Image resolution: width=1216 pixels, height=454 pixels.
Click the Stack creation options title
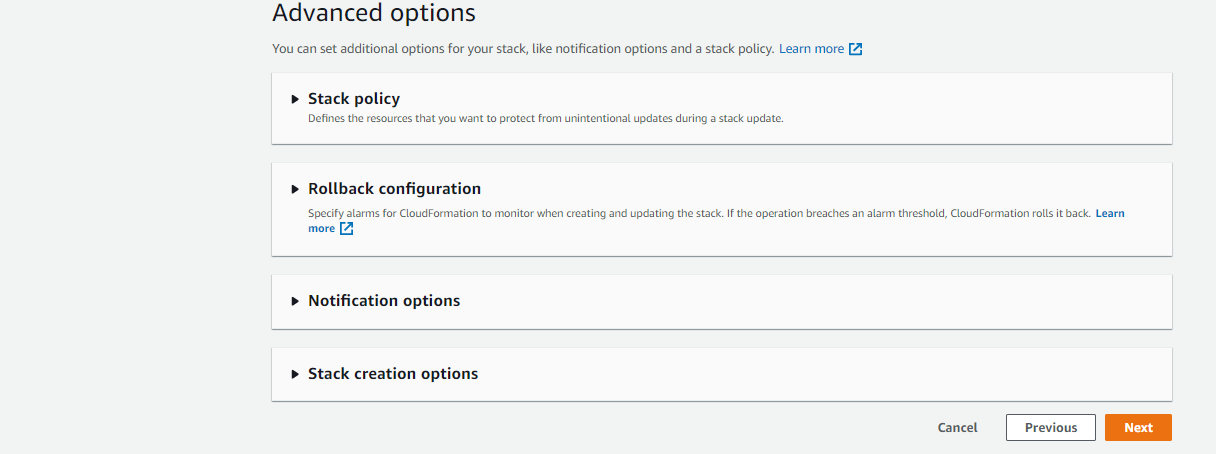tap(393, 374)
